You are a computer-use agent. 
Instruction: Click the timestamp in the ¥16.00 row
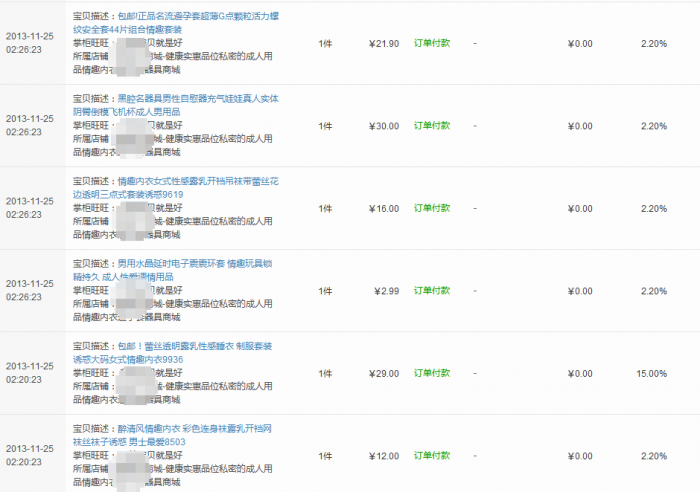[29, 208]
